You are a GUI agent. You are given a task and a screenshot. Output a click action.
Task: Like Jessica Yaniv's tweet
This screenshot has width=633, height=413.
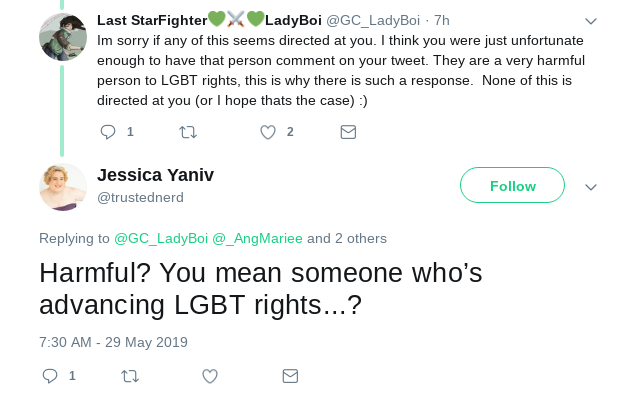pos(210,376)
